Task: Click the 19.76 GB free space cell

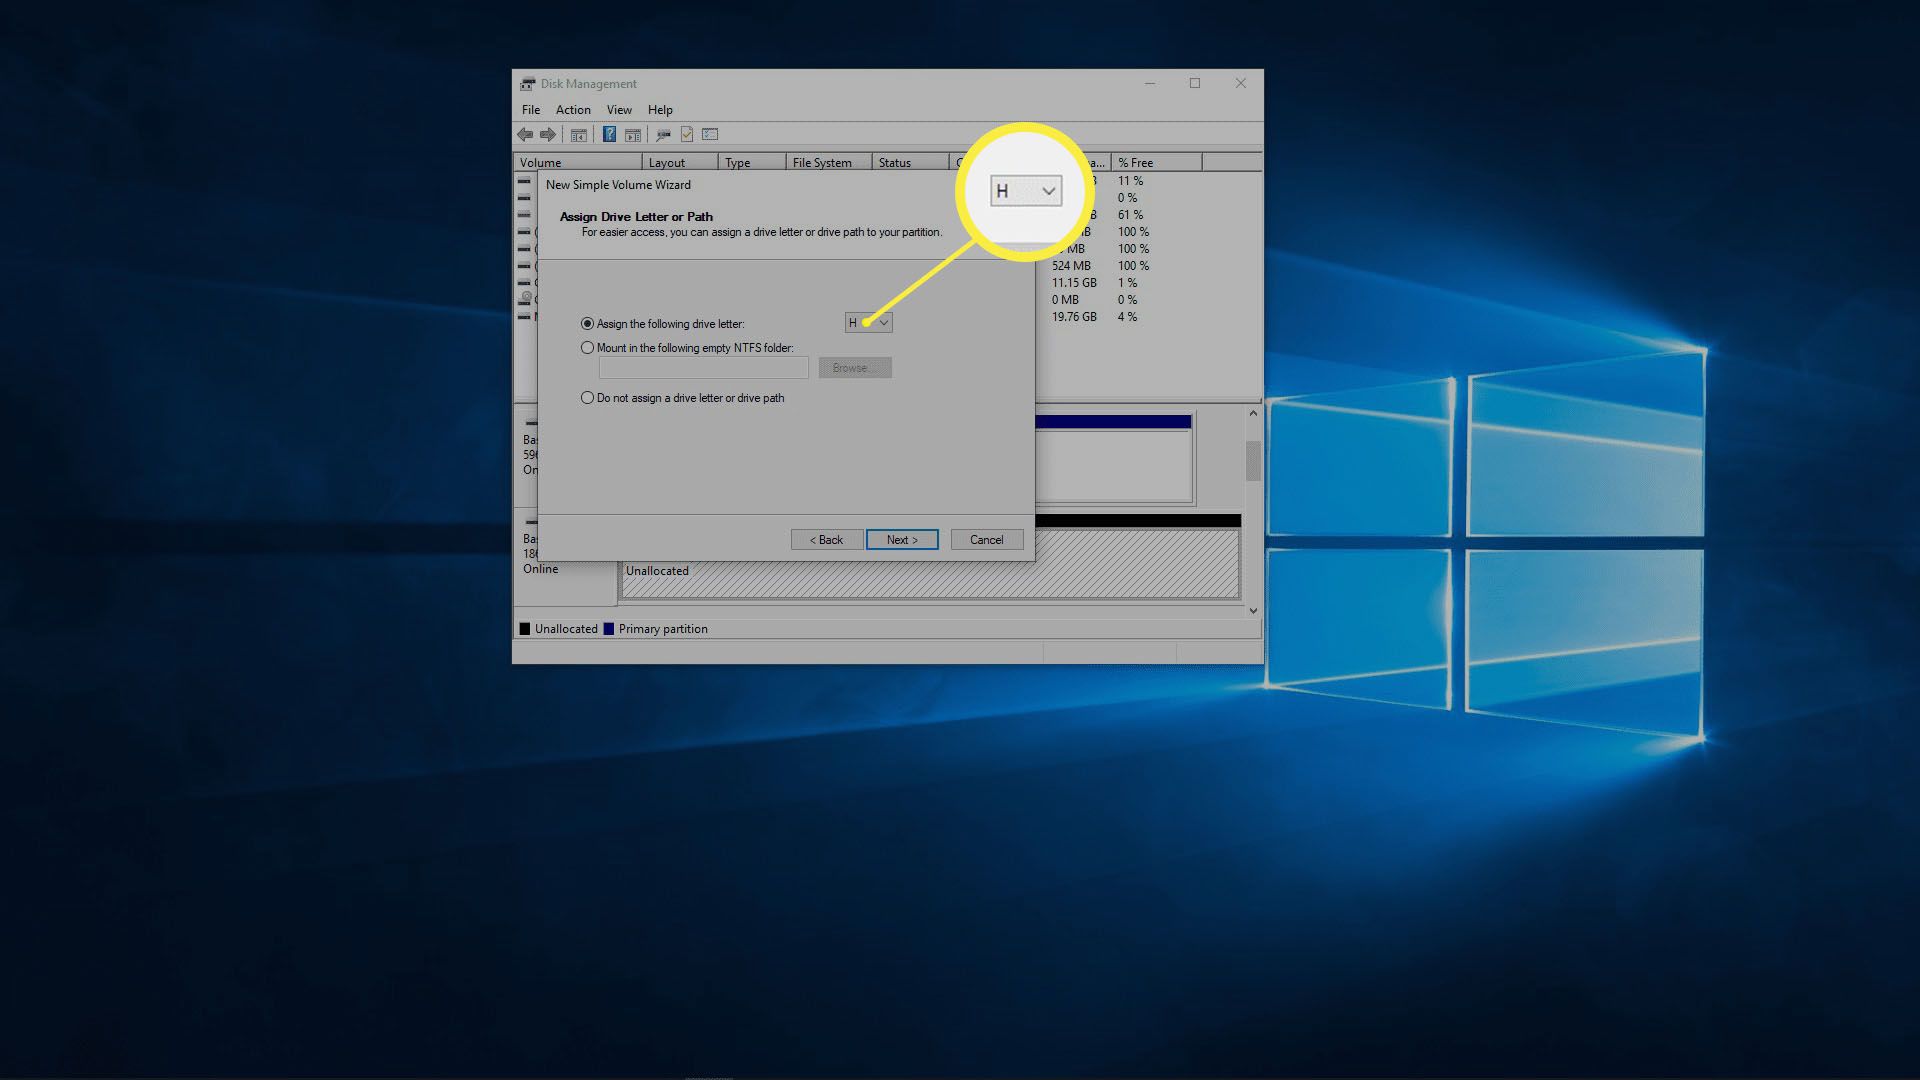Action: pos(1074,317)
